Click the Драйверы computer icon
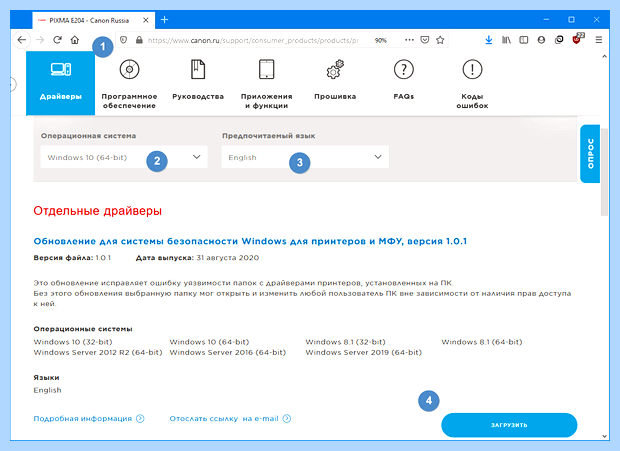 [x=61, y=70]
